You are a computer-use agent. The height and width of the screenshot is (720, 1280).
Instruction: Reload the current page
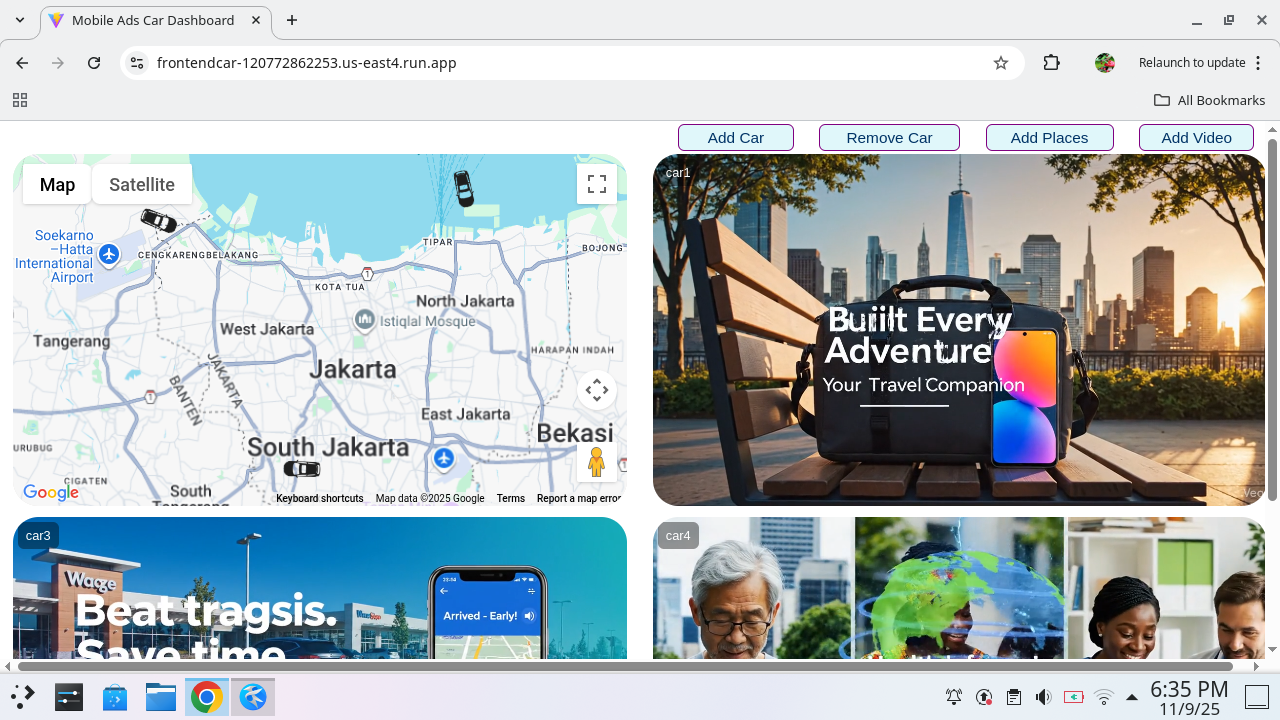[94, 63]
